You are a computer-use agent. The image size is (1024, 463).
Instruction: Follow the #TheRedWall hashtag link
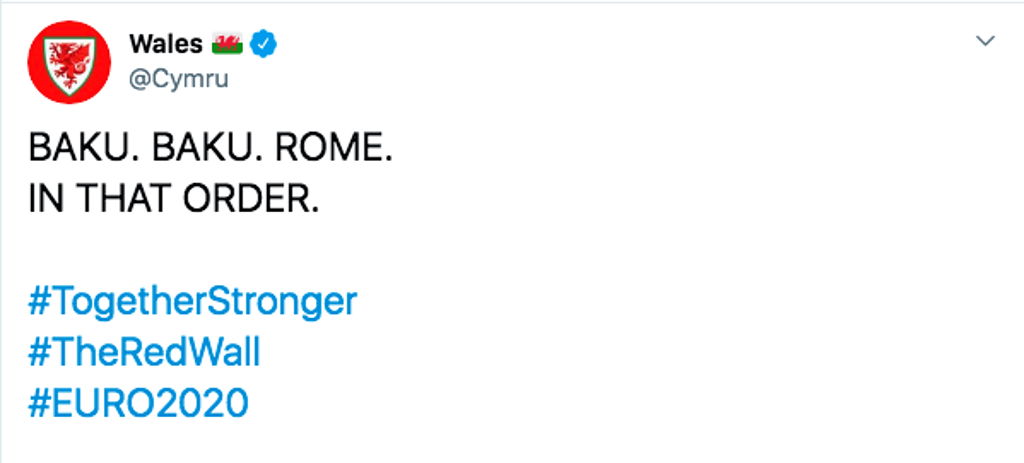[x=144, y=353]
